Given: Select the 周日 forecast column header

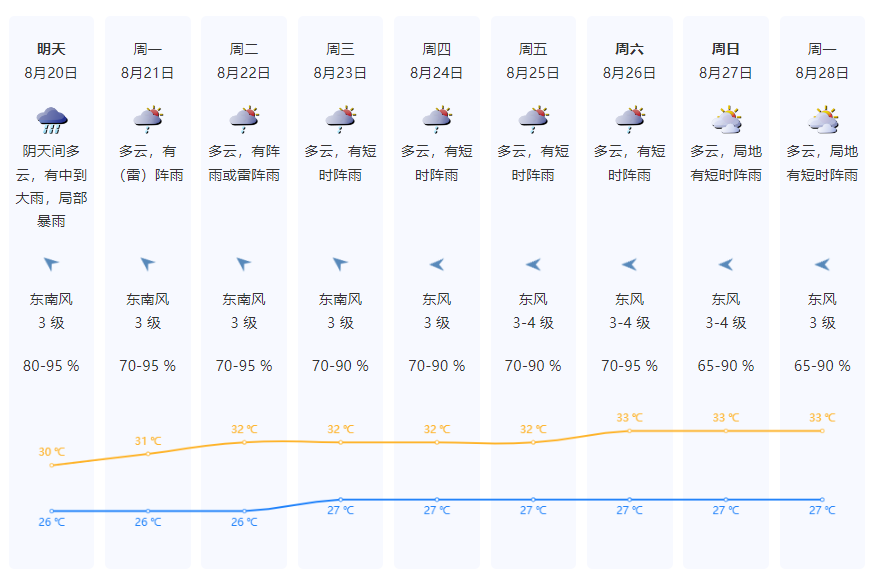Looking at the screenshot, I should pos(726,48).
